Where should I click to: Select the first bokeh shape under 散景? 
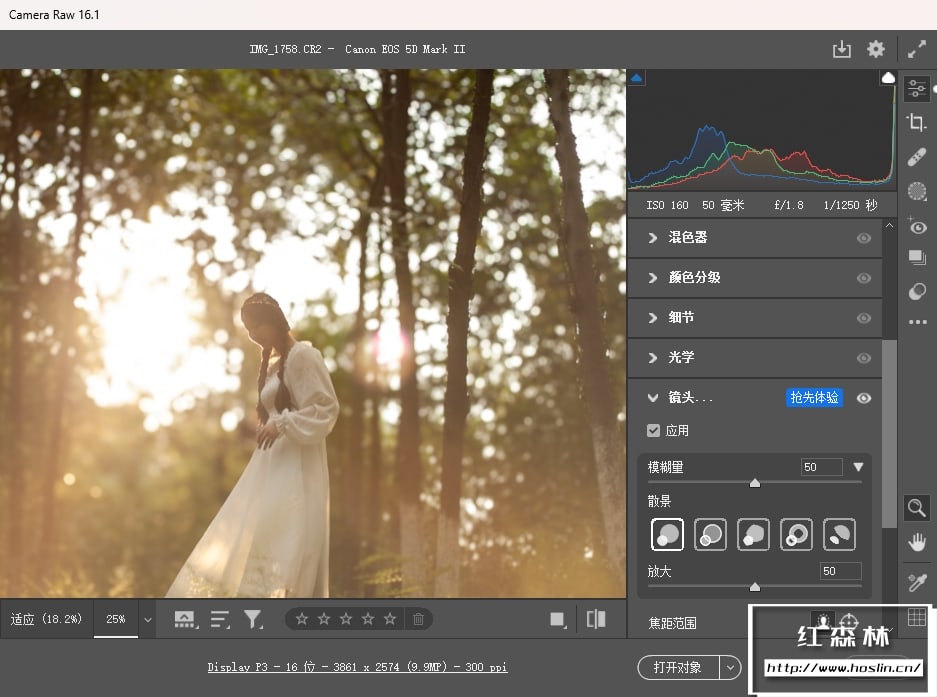coord(667,534)
